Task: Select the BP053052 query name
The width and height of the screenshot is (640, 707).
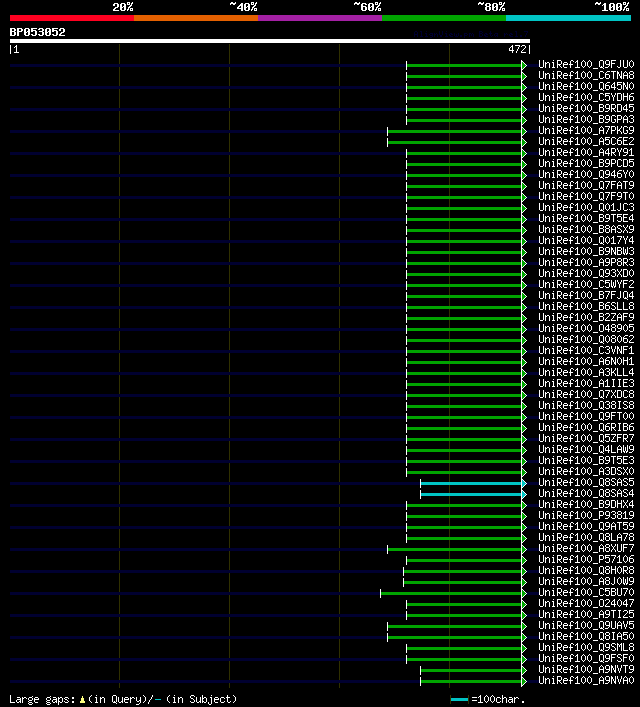Action: (37, 32)
